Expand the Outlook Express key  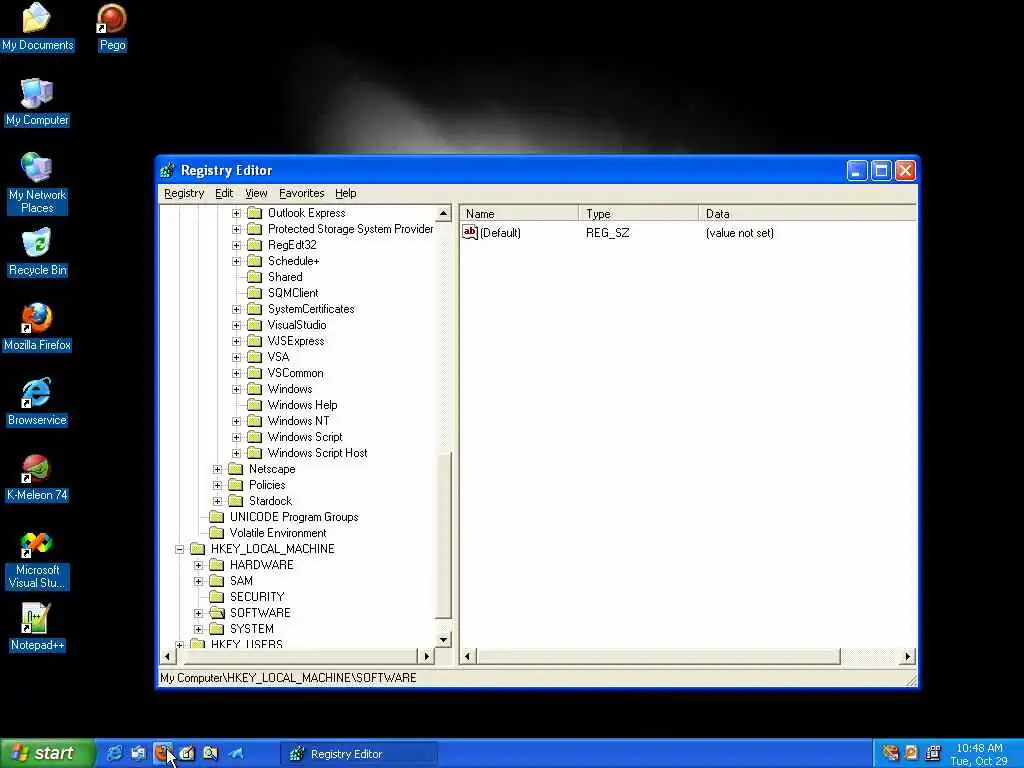[236, 213]
